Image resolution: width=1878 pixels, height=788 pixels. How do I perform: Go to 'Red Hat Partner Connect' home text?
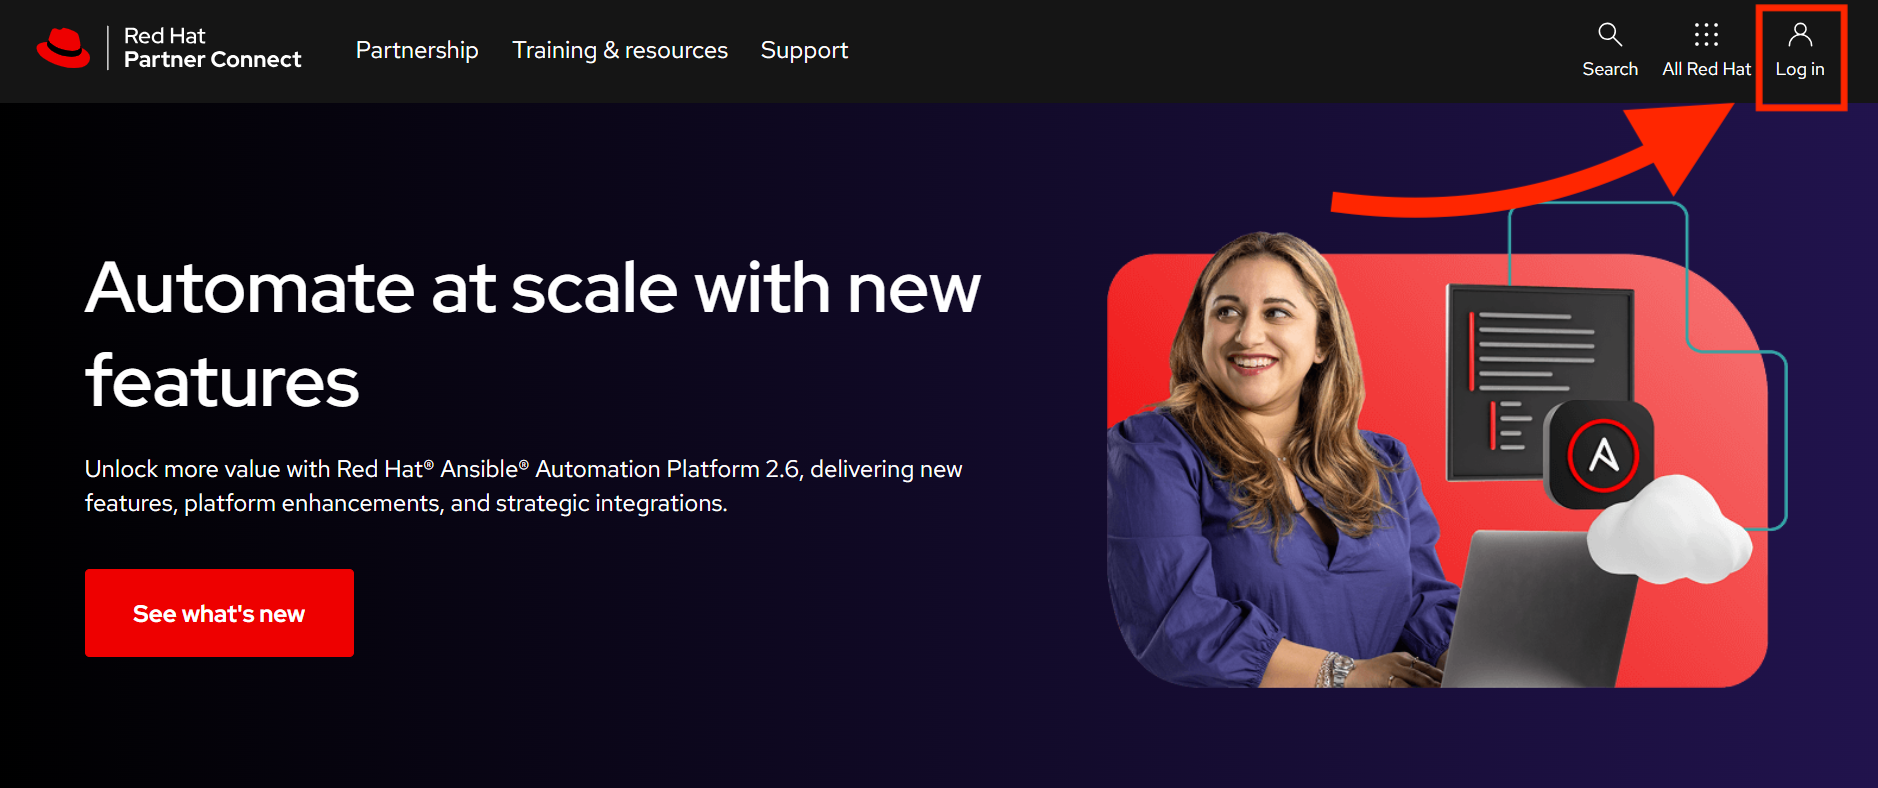[x=212, y=48]
